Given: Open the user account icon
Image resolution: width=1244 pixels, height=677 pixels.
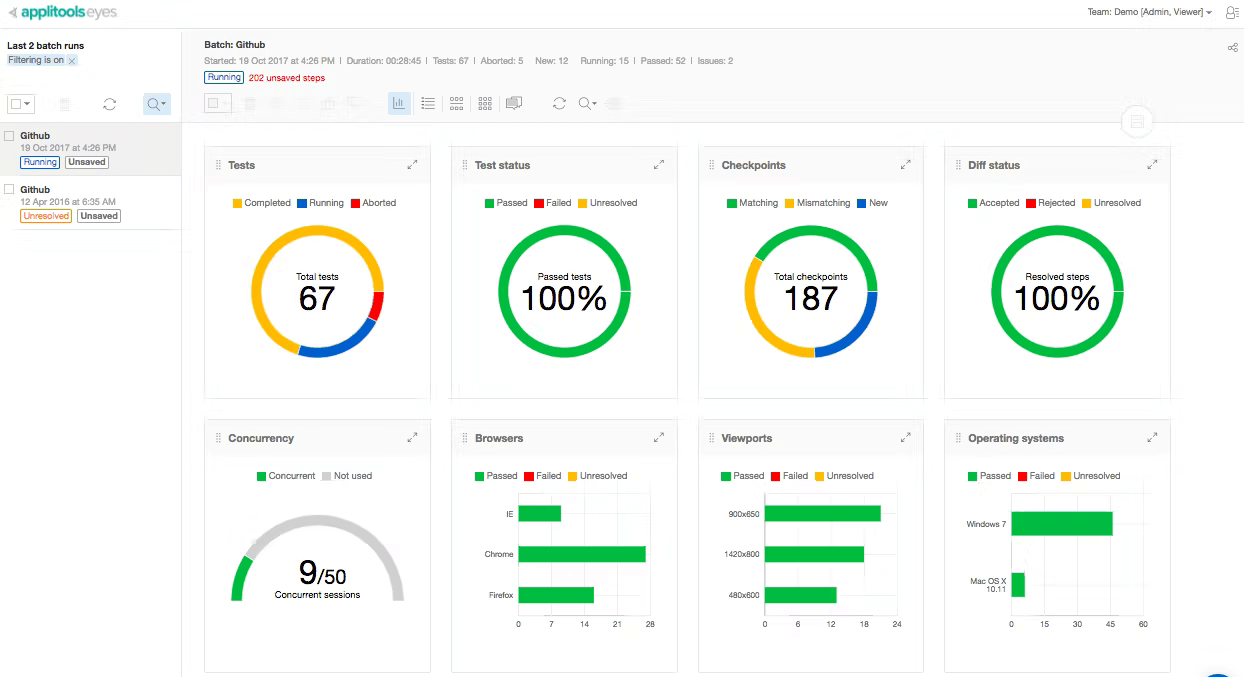Looking at the screenshot, I should tap(1231, 13).
